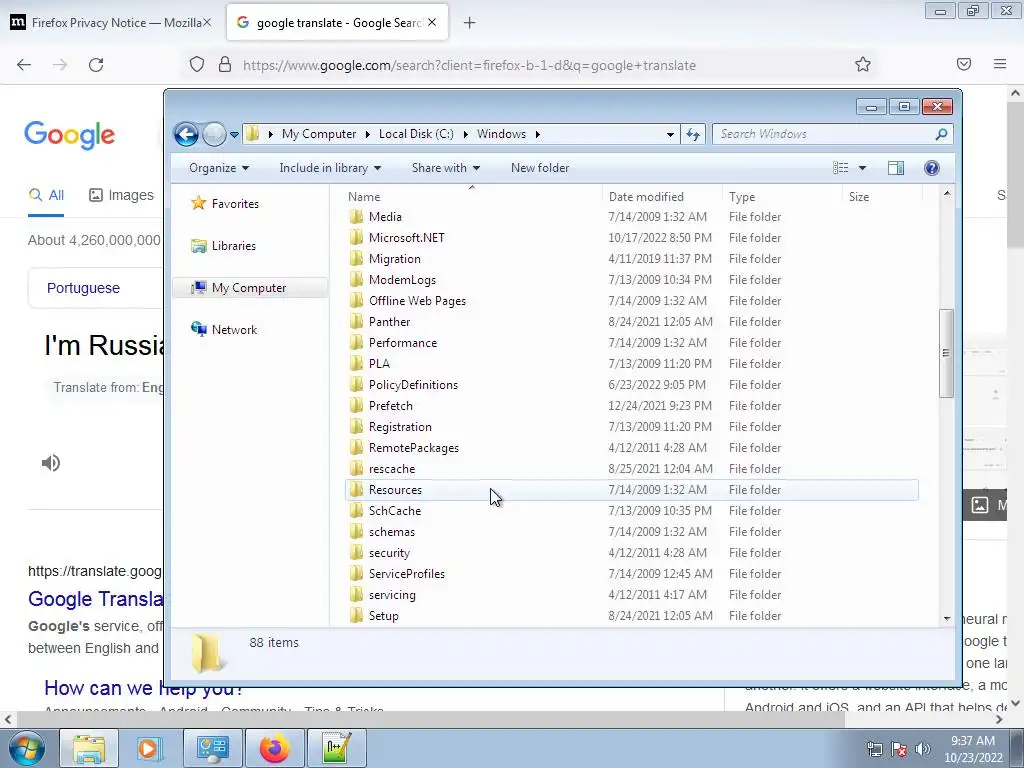Open the Include in library menu
This screenshot has width=1024, height=768.
point(330,168)
